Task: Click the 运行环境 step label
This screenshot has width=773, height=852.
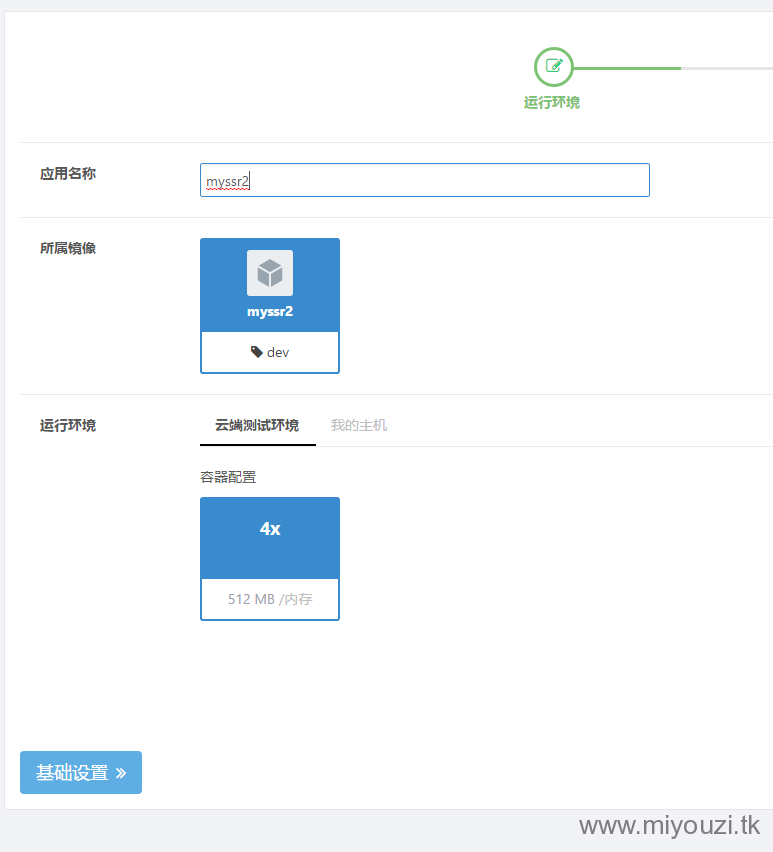Action: (552, 102)
